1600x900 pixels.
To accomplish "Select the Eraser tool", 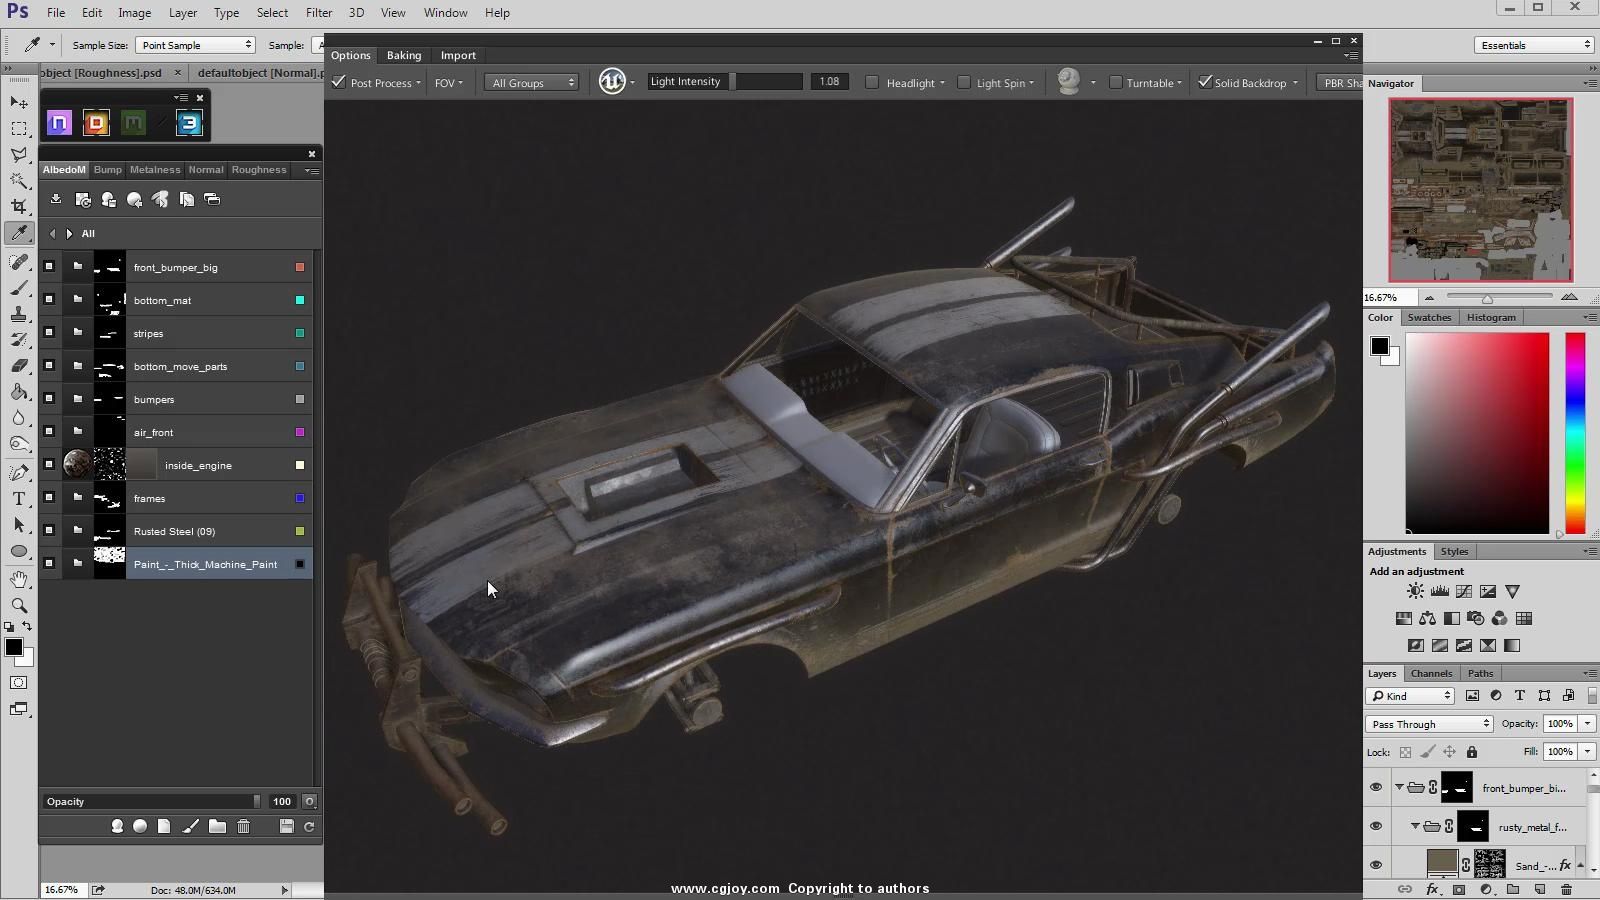I will point(19,366).
